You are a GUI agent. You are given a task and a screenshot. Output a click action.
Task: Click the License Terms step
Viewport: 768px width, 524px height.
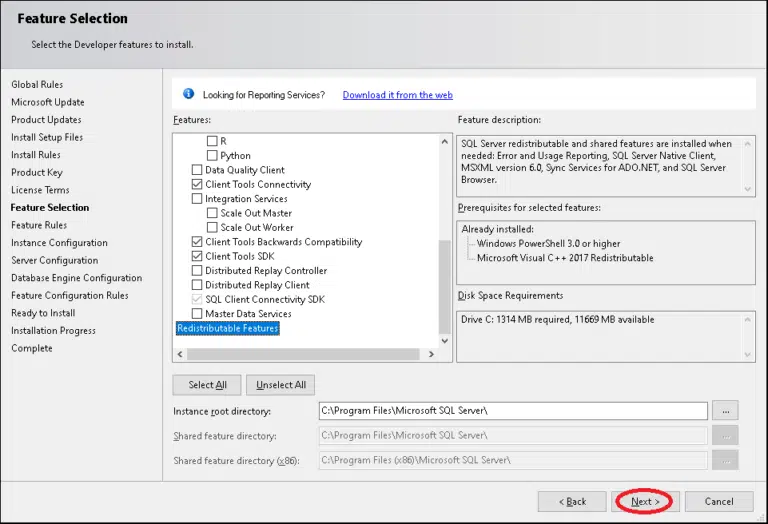pos(40,190)
